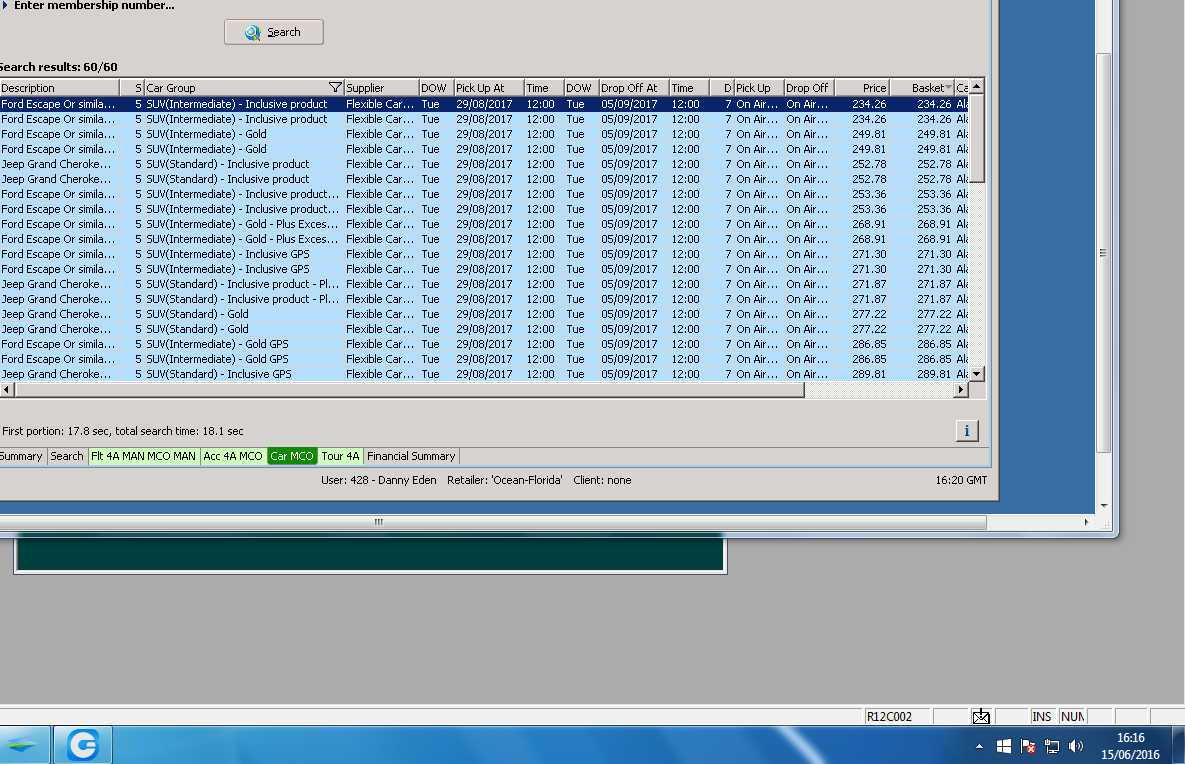Click the outer window scroll down arrow

(x=1103, y=506)
